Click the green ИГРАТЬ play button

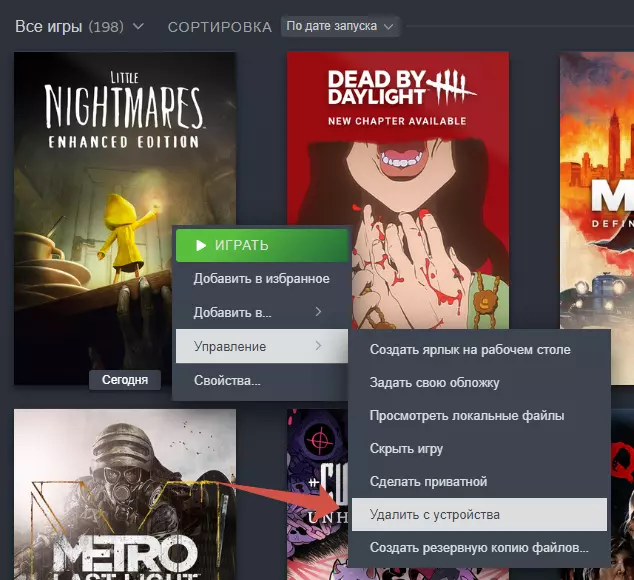[262, 246]
